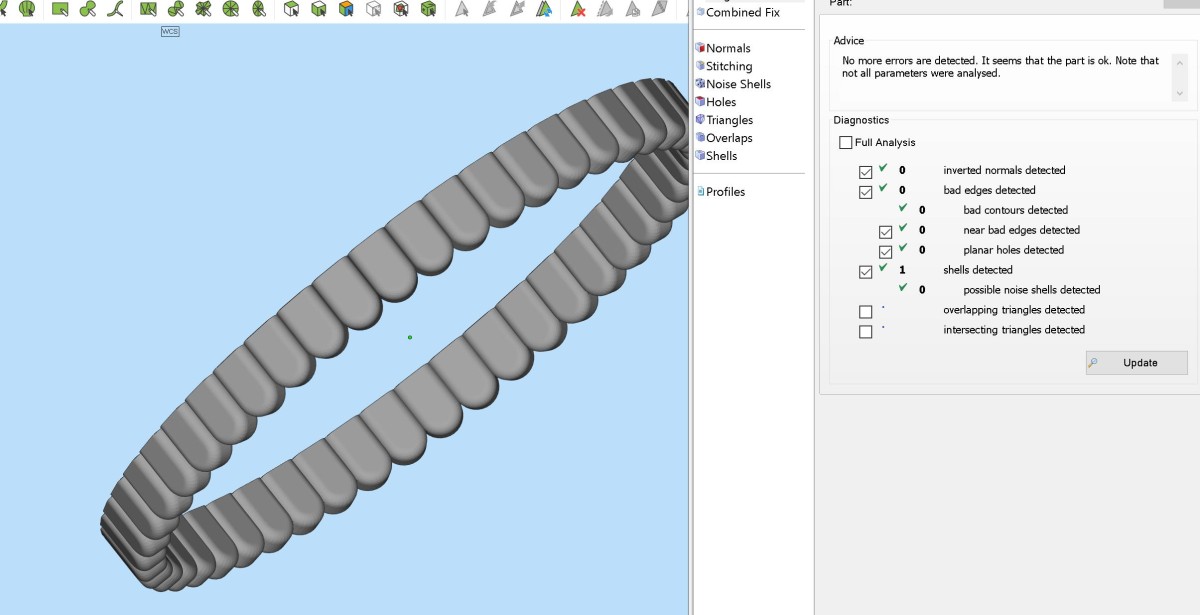Uncheck the inverted normals detected checkbox
Viewport: 1200px width, 615px height.
click(866, 171)
